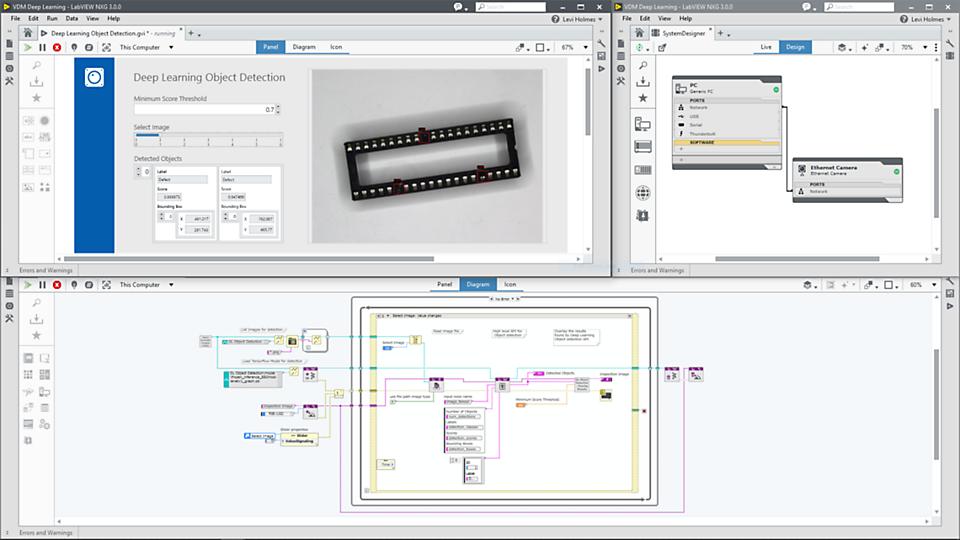Click search box in left window title bar
Viewport: 960px width, 540px height.
point(511,7)
